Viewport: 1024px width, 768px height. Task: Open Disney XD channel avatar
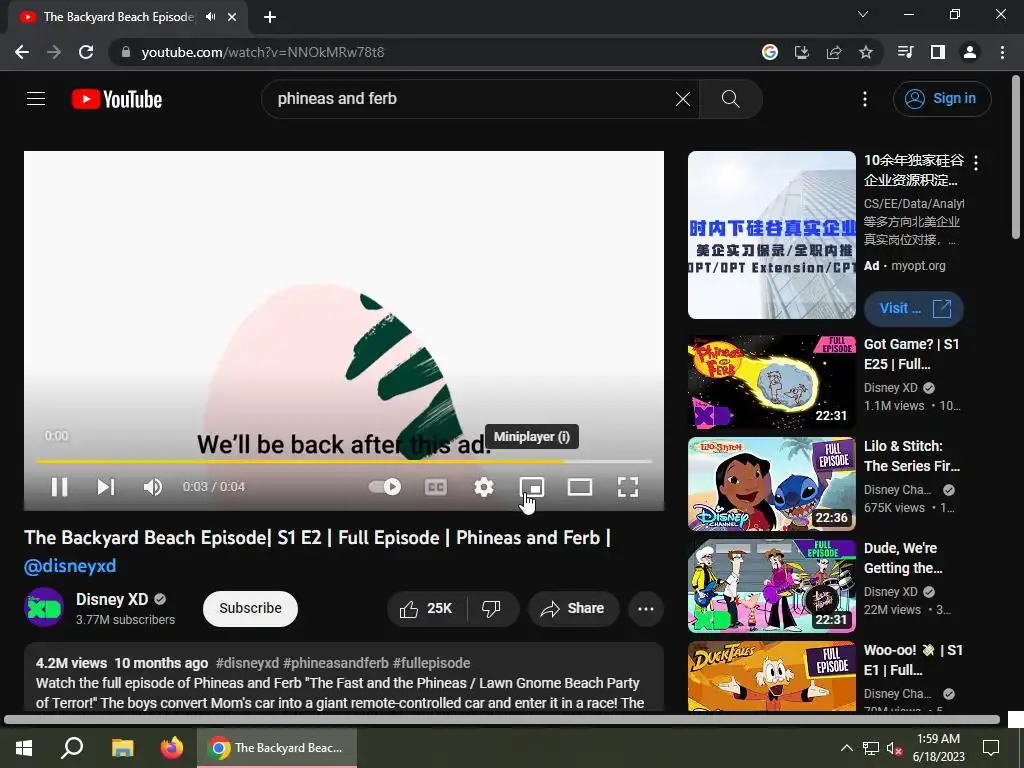click(x=44, y=607)
